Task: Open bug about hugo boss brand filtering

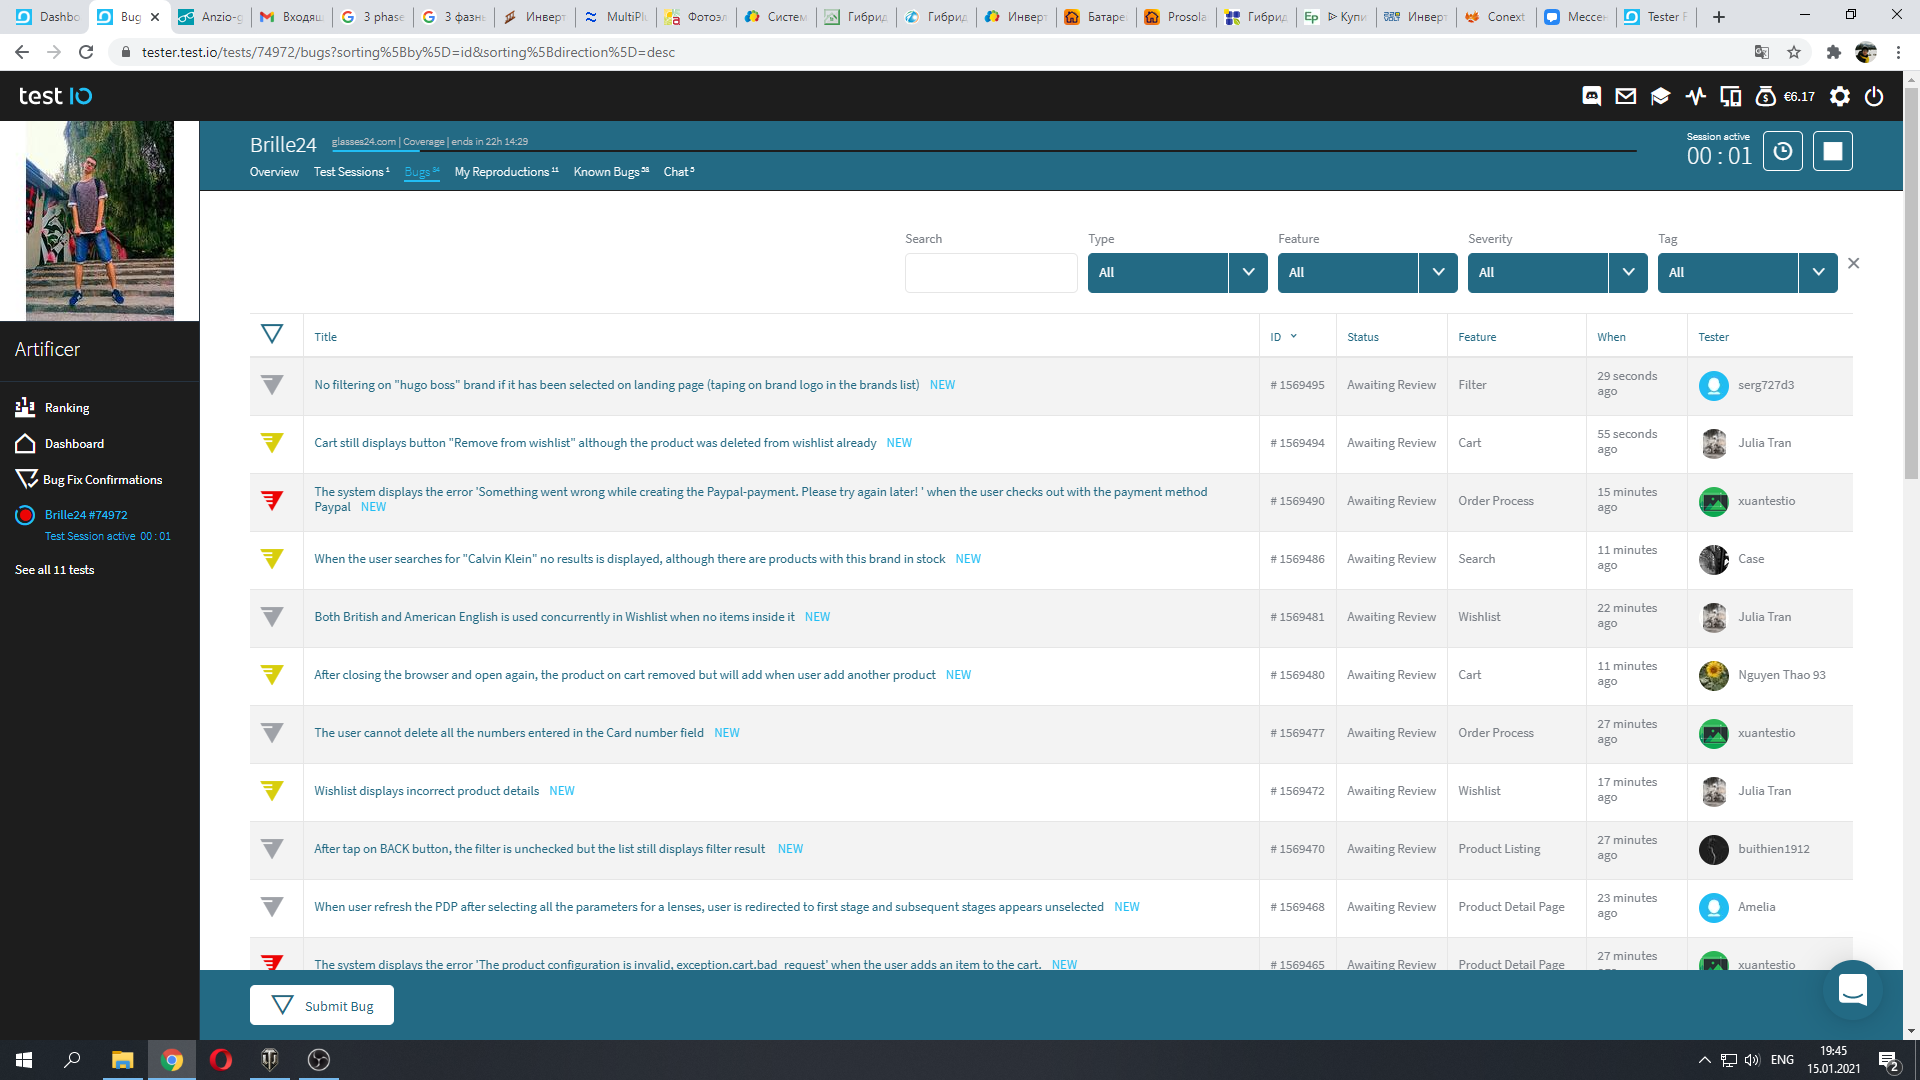Action: 617,385
